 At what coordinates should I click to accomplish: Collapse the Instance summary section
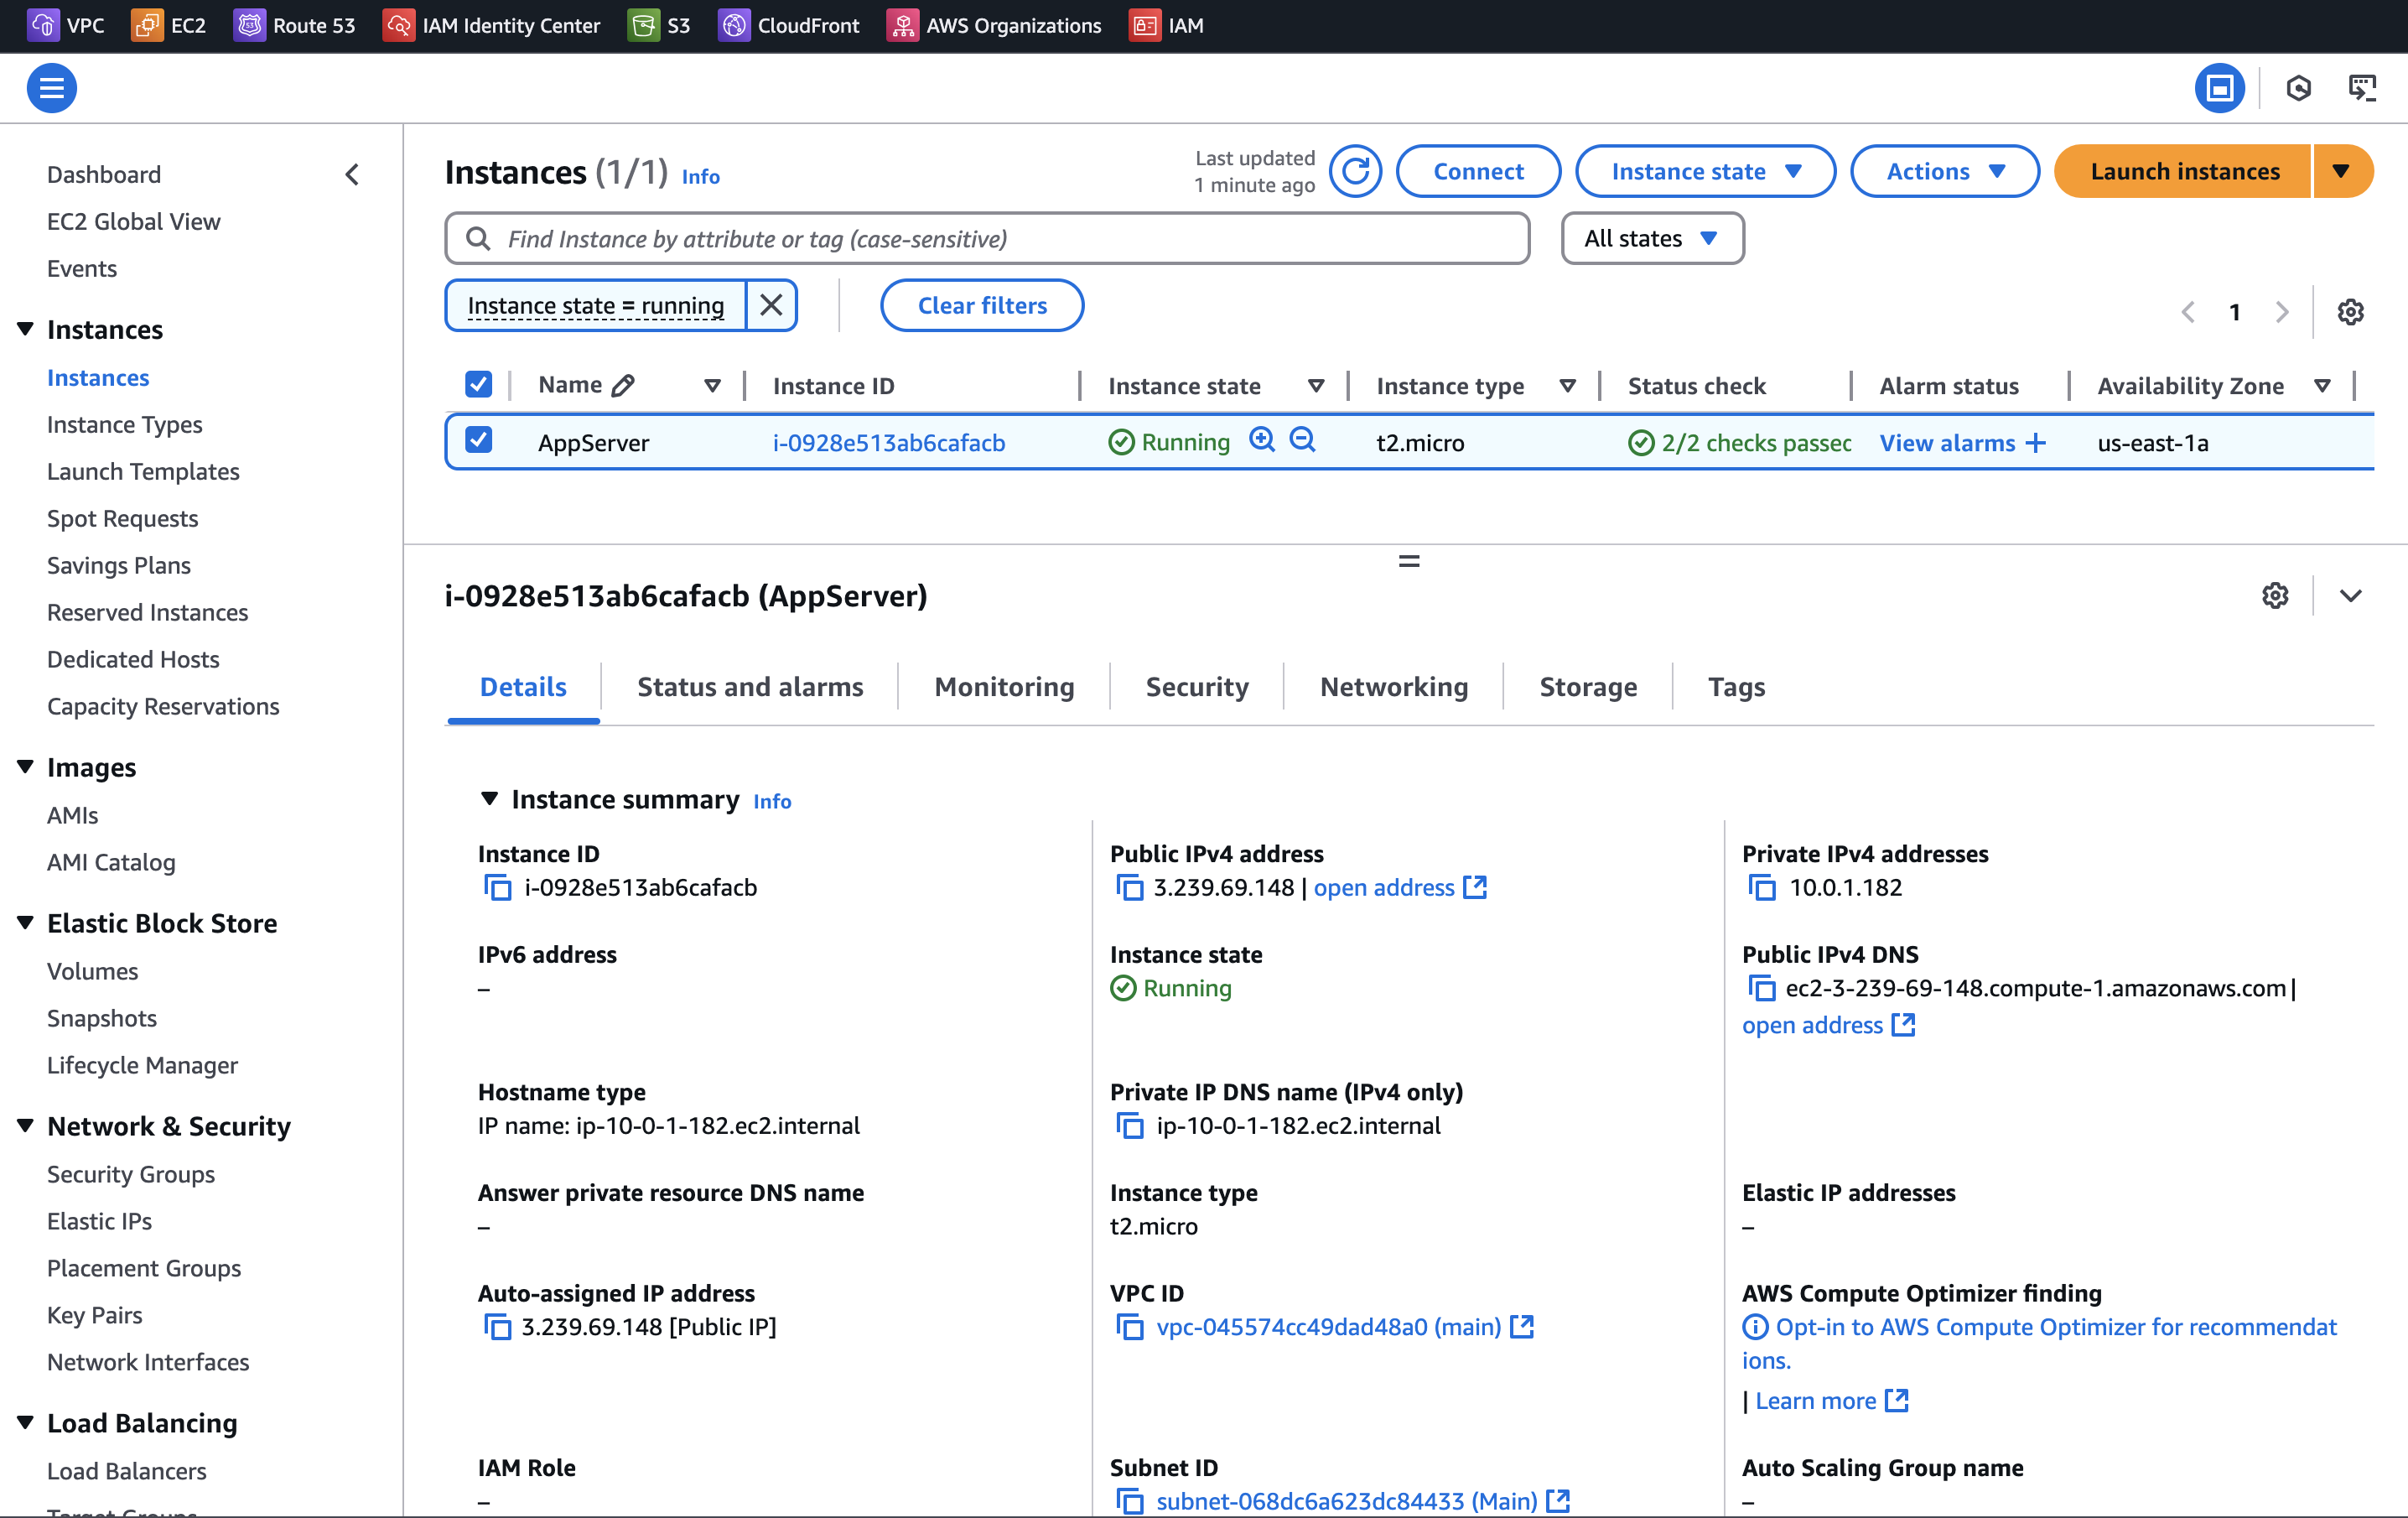489,798
